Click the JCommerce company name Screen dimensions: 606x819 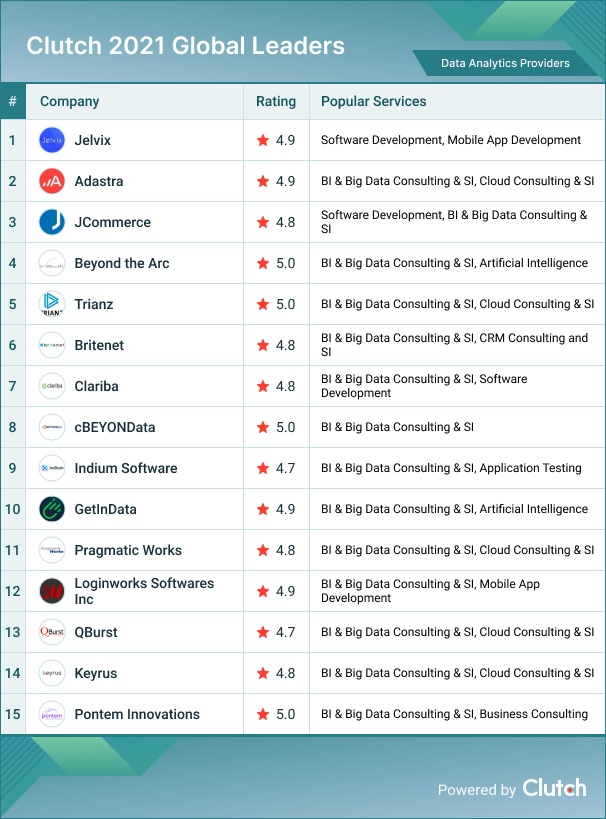click(x=112, y=222)
